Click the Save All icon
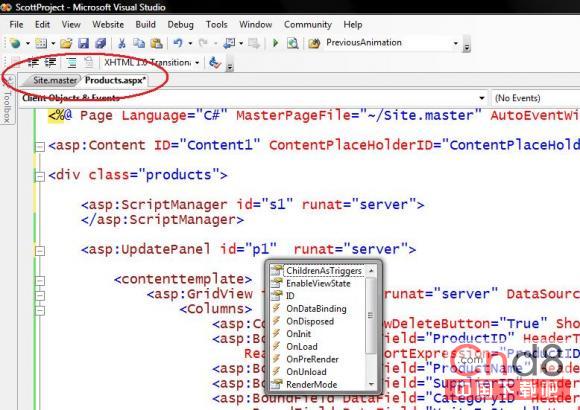Image resolution: width=580 pixels, height=410 pixels. (101, 43)
